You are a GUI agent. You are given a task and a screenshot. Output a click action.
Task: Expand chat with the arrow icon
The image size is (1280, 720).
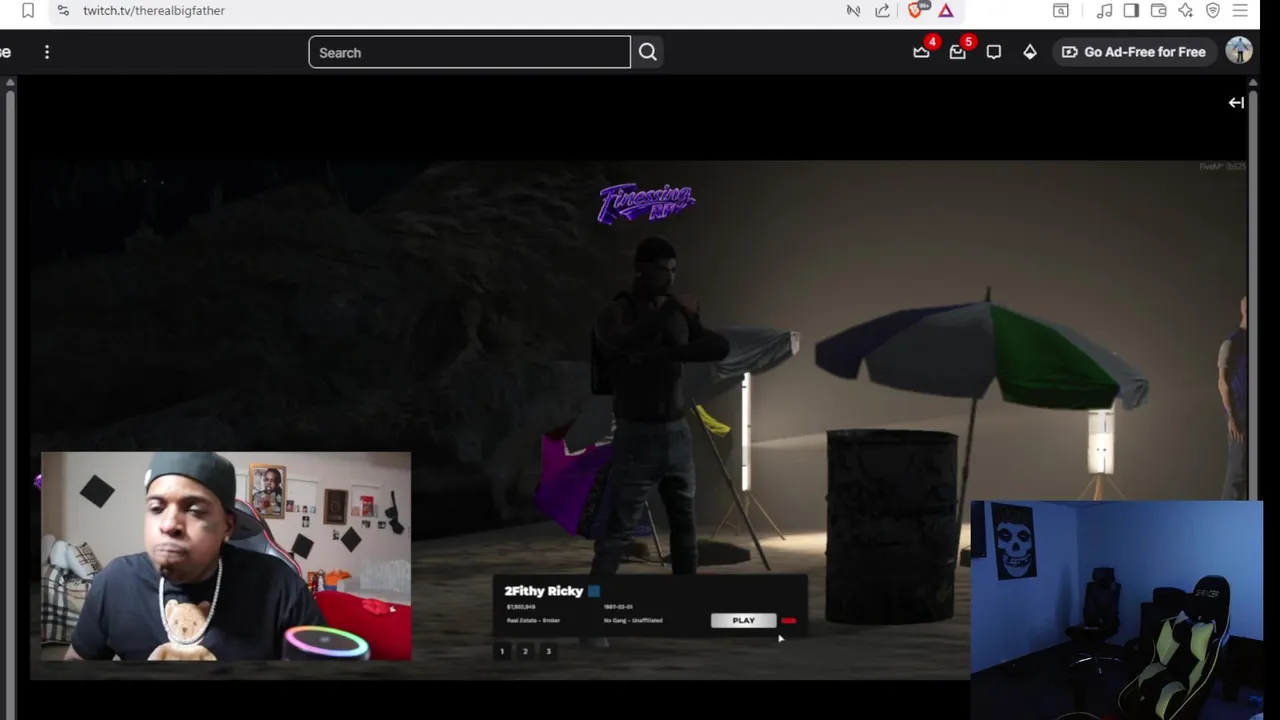tap(1236, 102)
